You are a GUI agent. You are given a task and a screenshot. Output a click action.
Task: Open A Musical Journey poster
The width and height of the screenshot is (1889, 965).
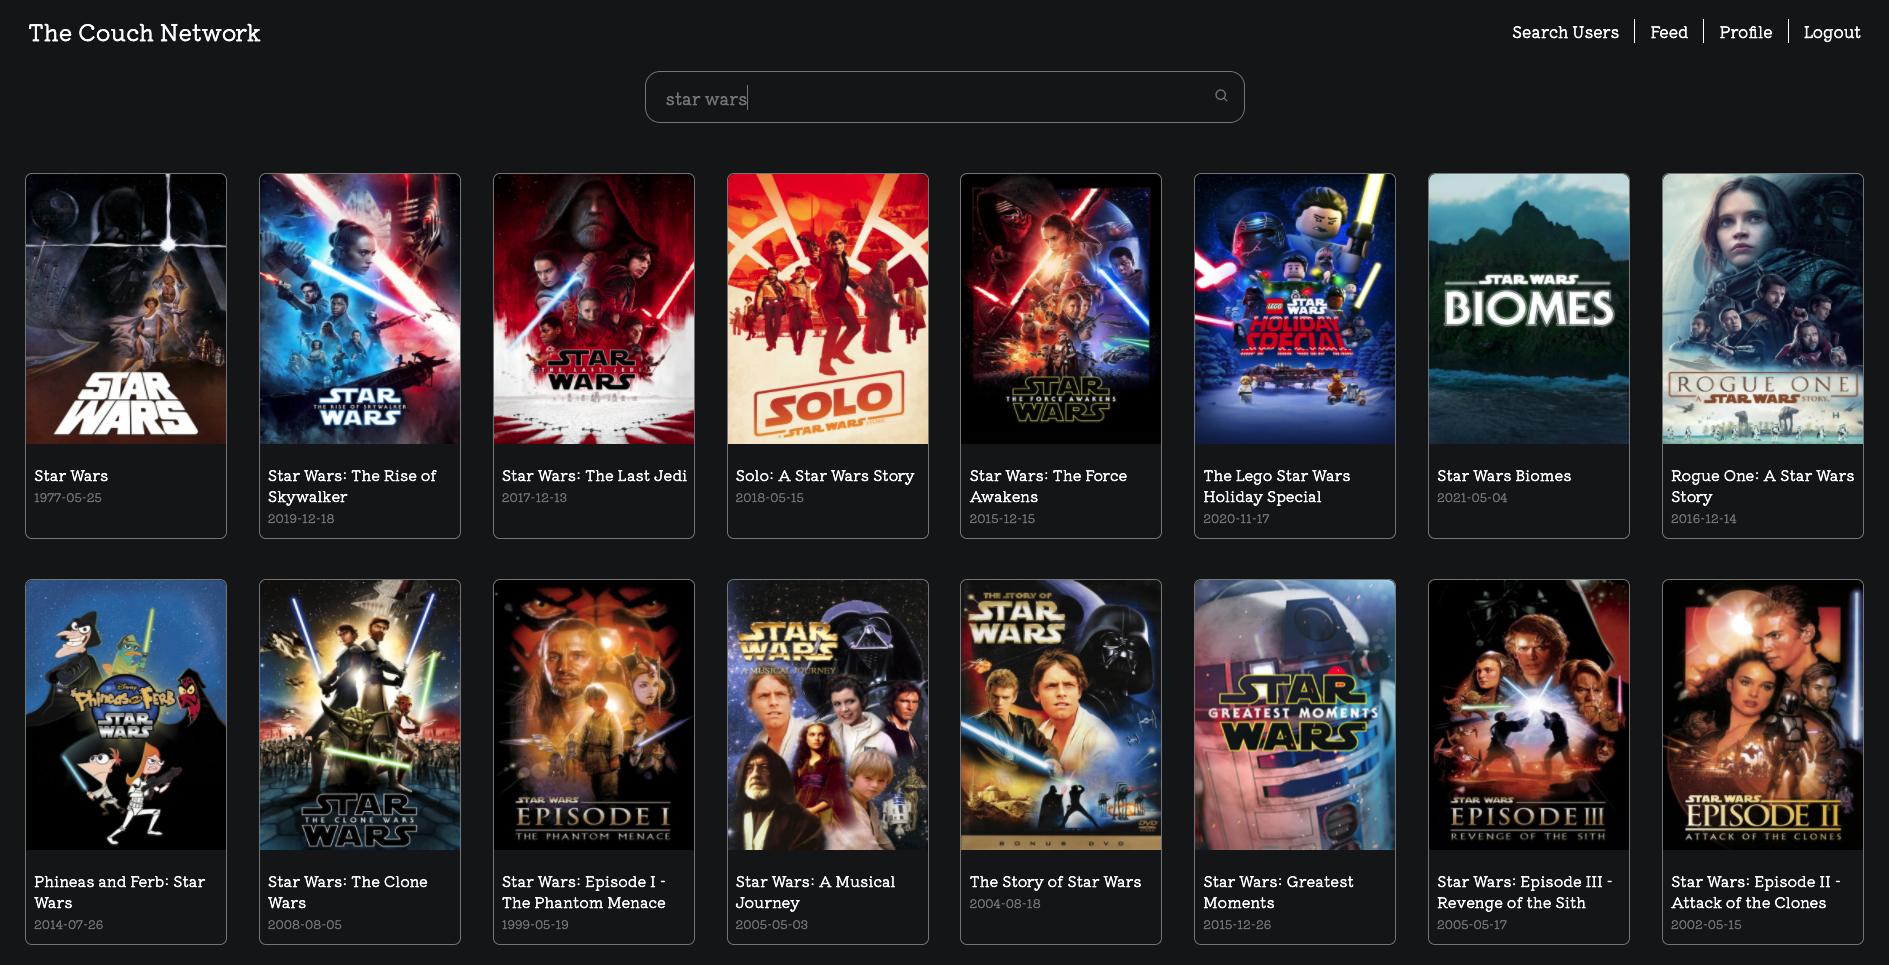pyautogui.click(x=828, y=715)
